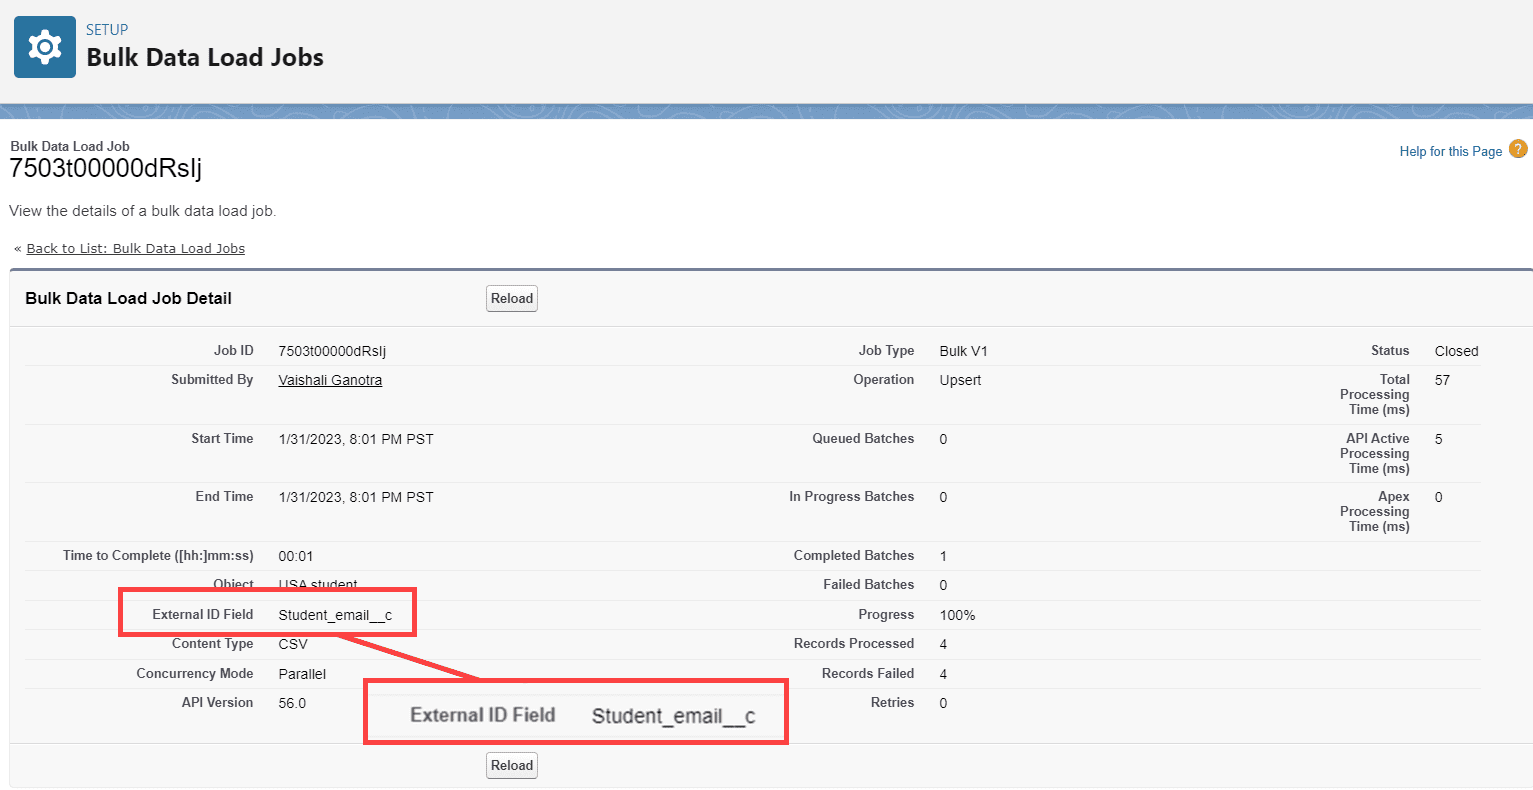Follow the Back to List: Bulk Data Load Jobs link

[136, 248]
